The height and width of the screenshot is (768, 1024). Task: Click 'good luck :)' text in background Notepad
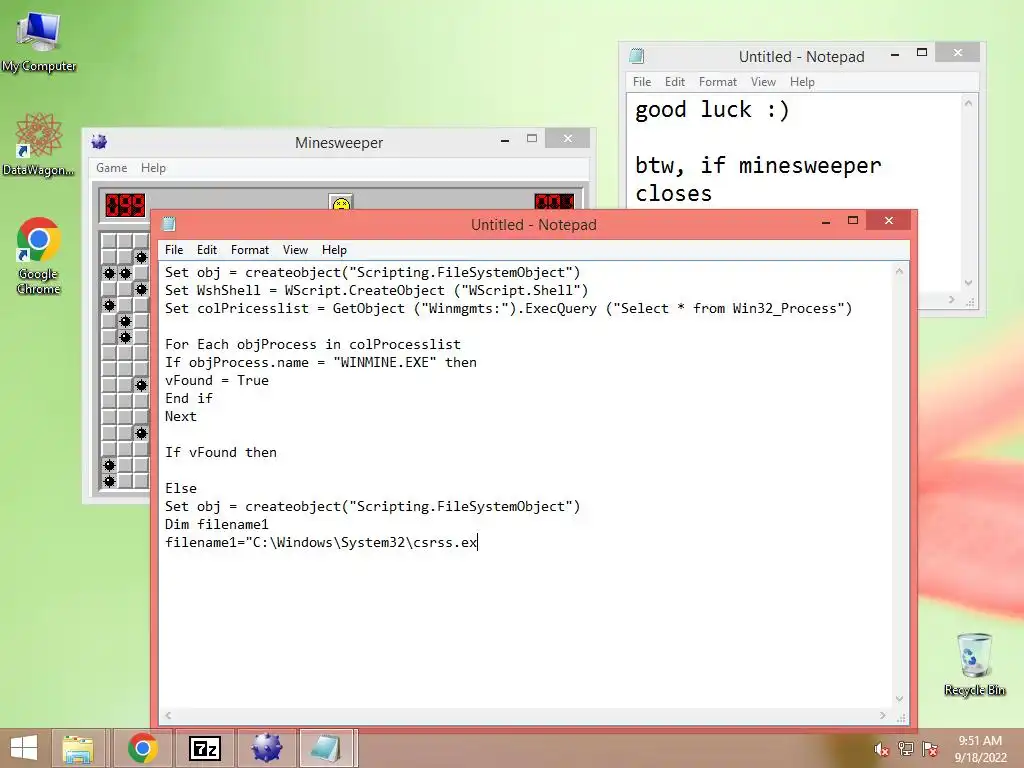pos(712,110)
